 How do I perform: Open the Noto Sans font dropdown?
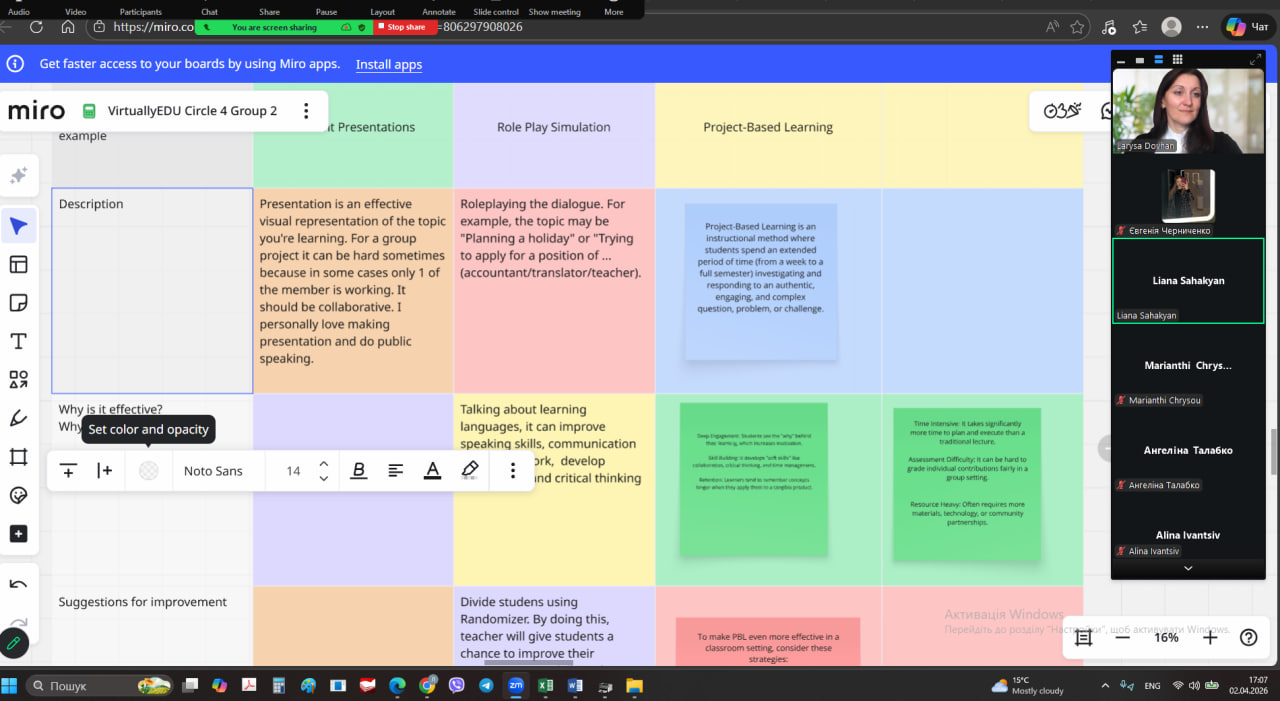coord(213,471)
